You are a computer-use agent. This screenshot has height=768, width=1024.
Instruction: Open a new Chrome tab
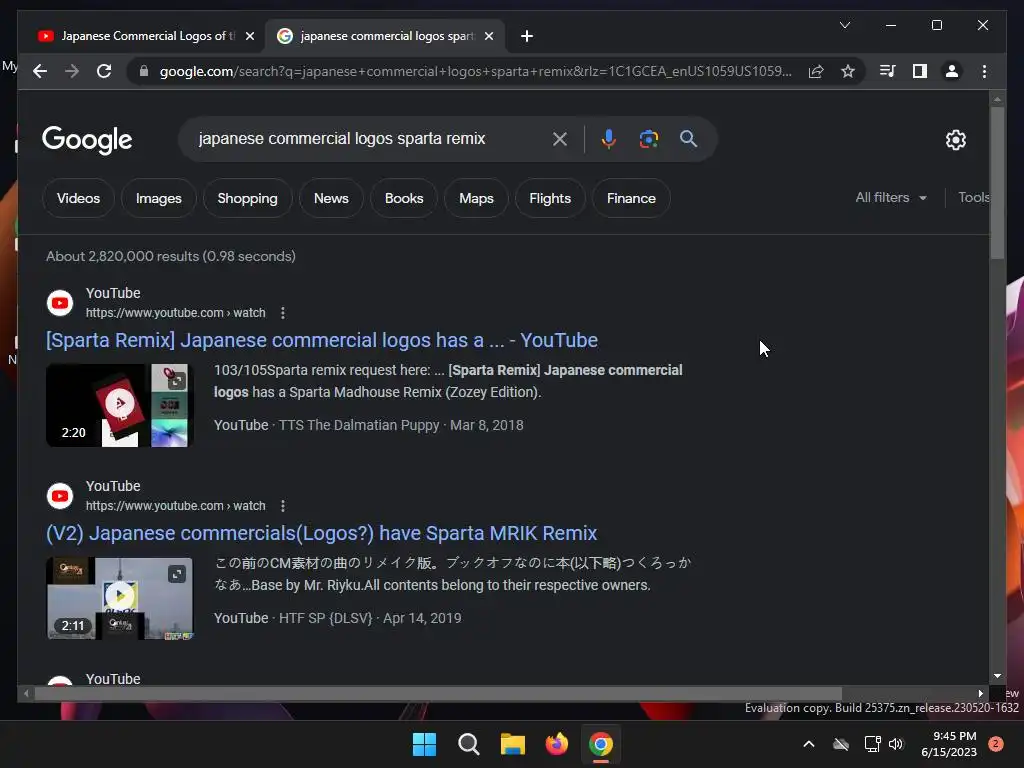pos(527,36)
